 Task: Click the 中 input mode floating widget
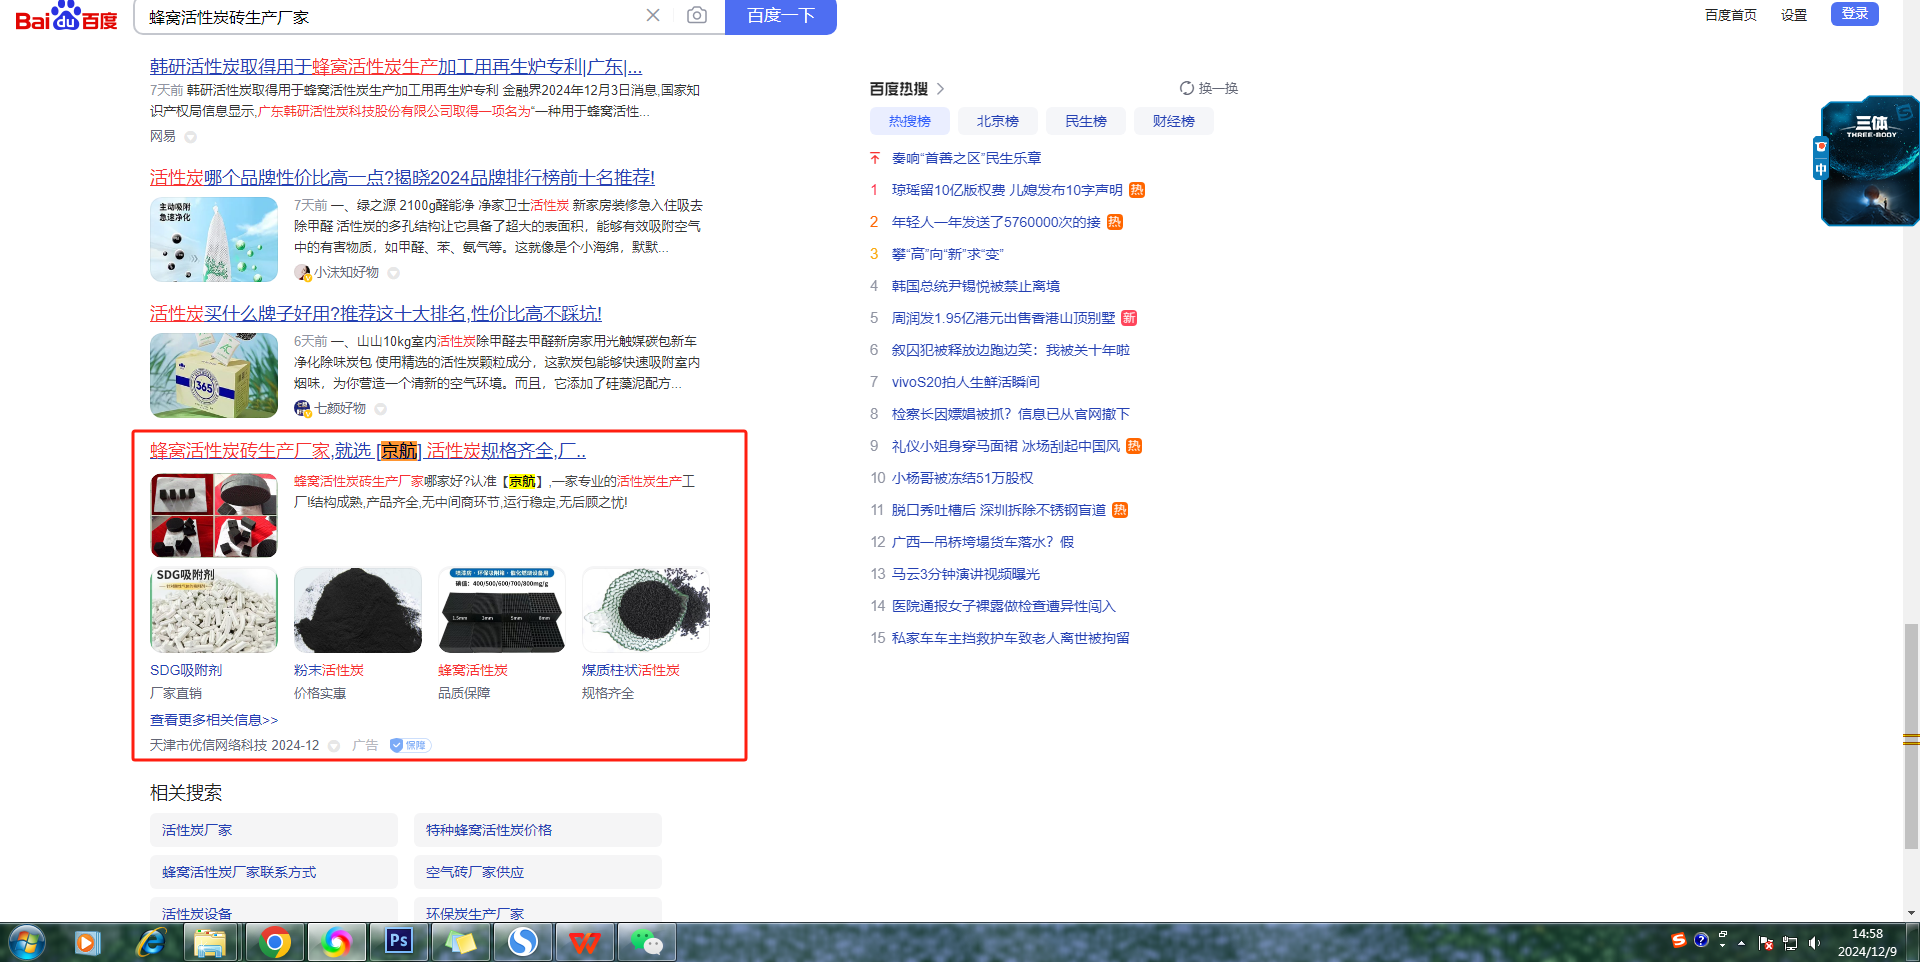(1821, 170)
